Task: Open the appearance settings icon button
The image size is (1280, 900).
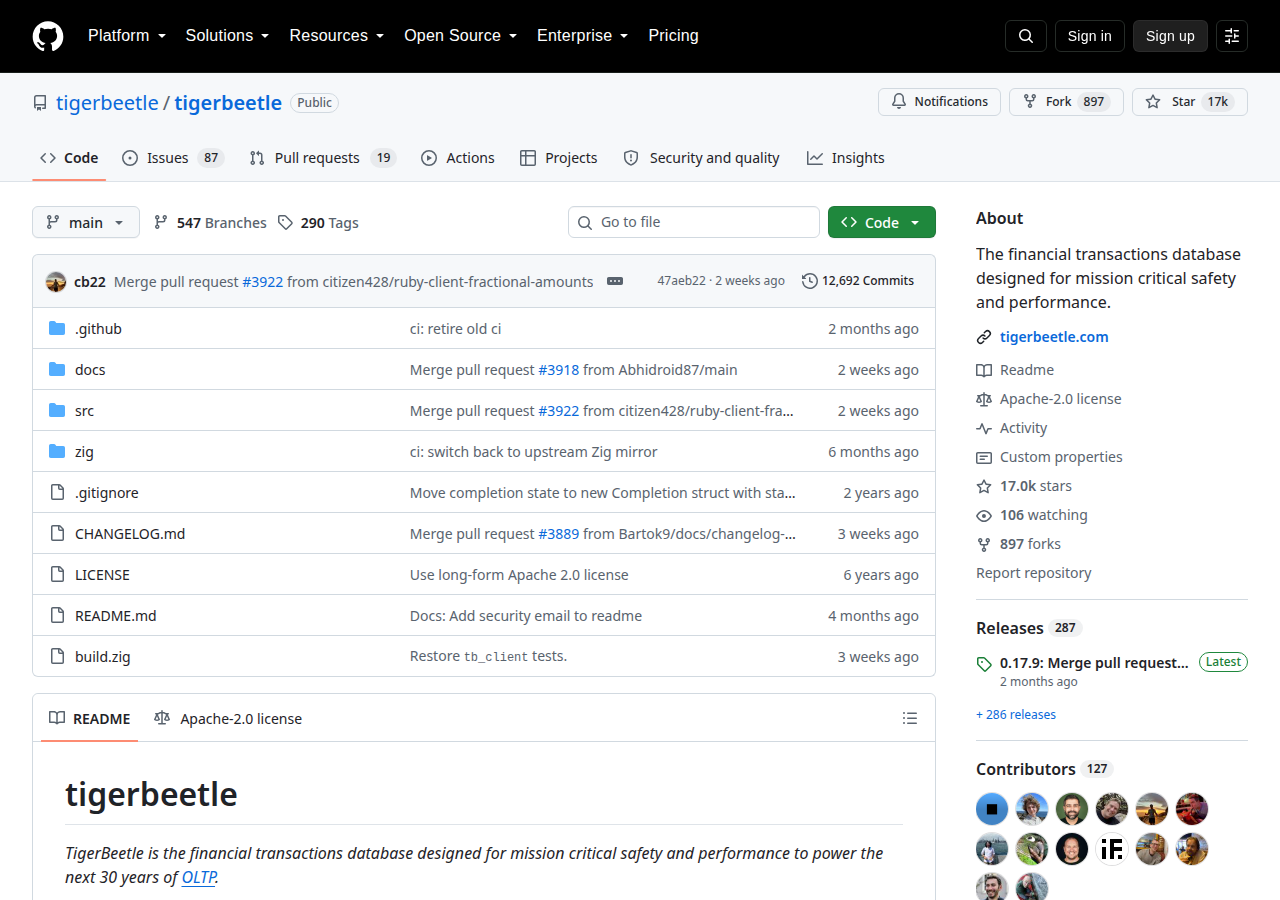Action: 1232,36
